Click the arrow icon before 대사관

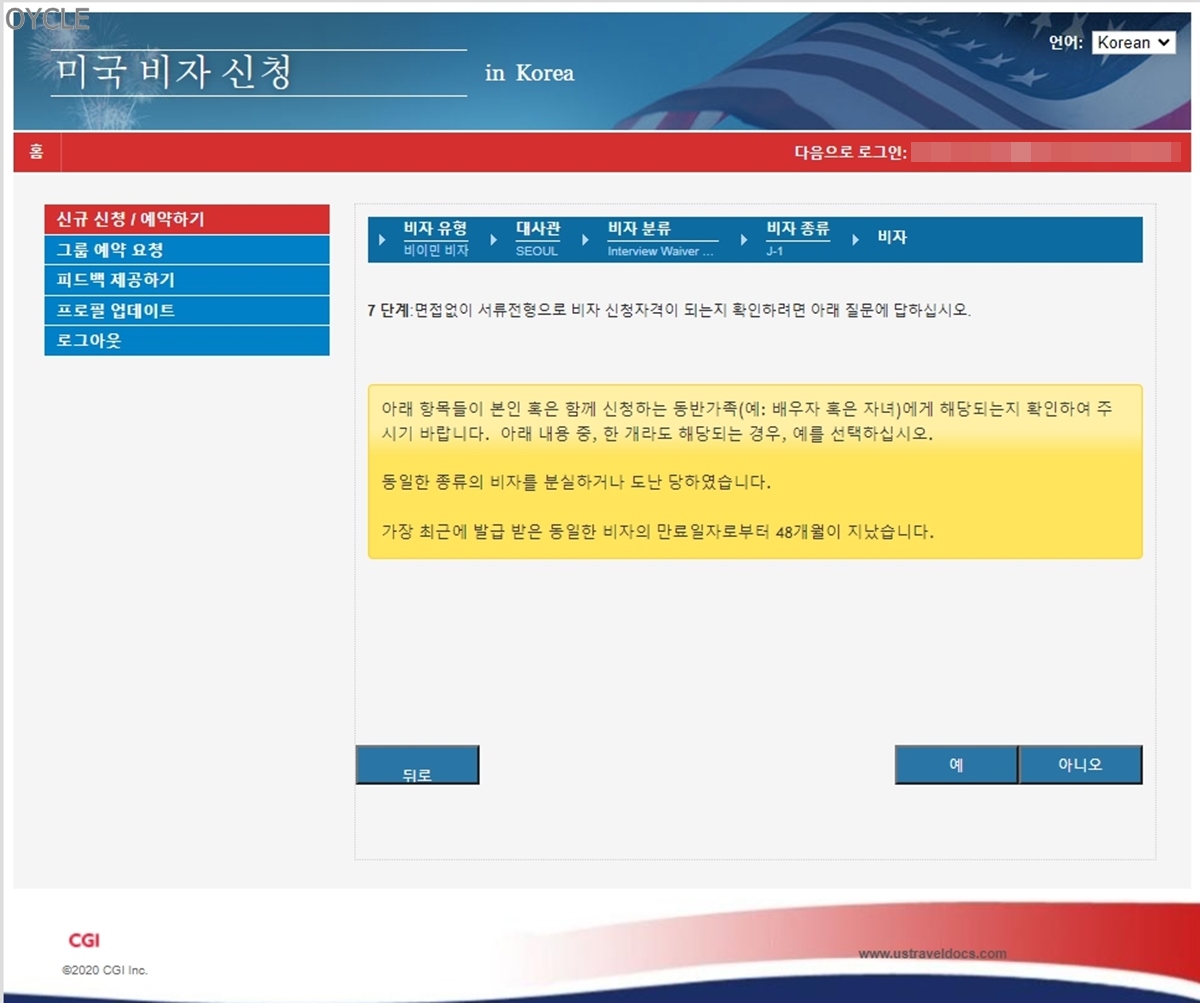[494, 240]
